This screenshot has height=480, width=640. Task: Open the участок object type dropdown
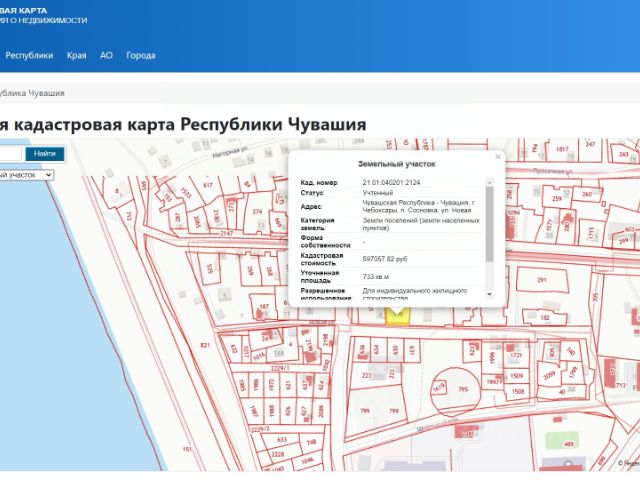(x=26, y=175)
